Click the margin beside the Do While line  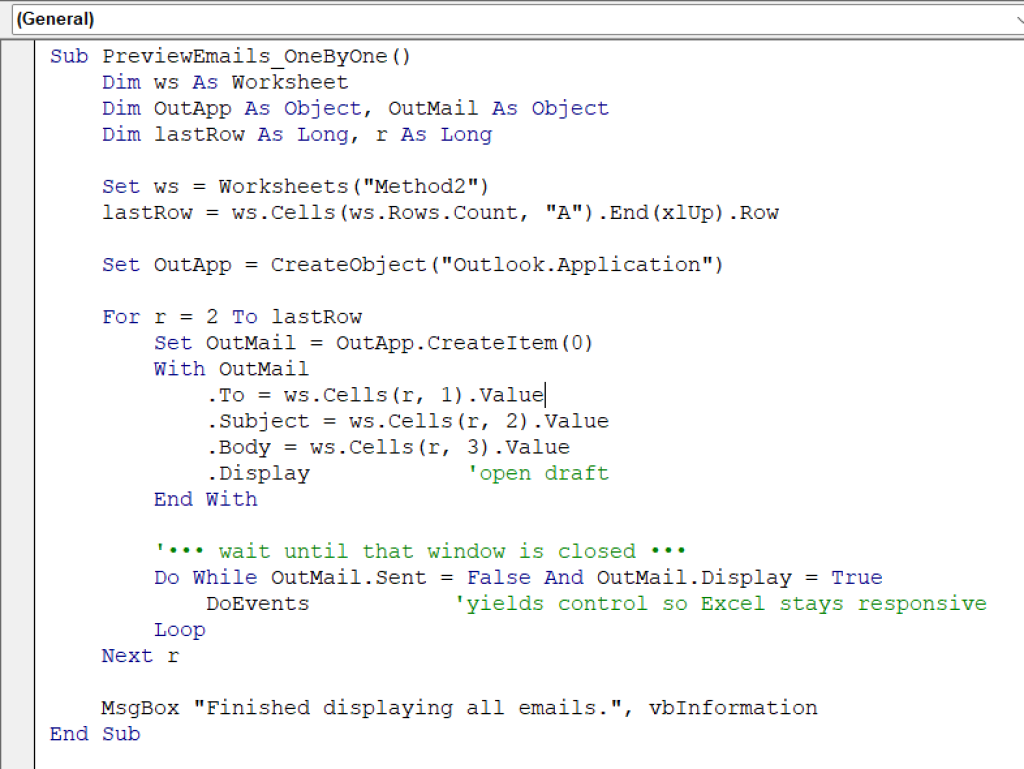pyautogui.click(x=20, y=577)
